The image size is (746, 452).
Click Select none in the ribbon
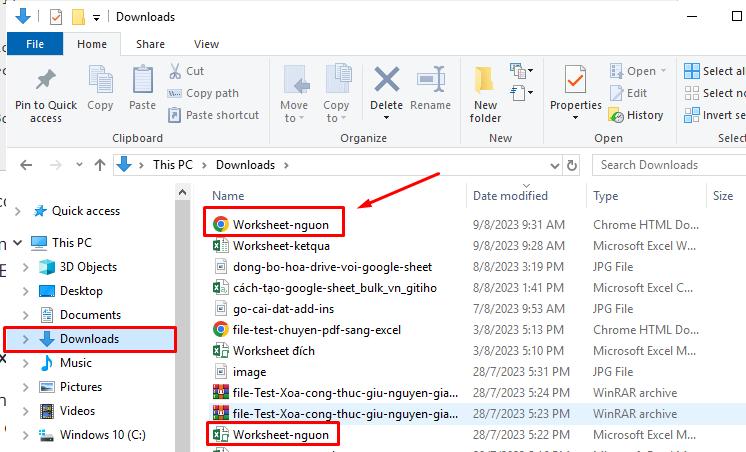click(x=714, y=93)
